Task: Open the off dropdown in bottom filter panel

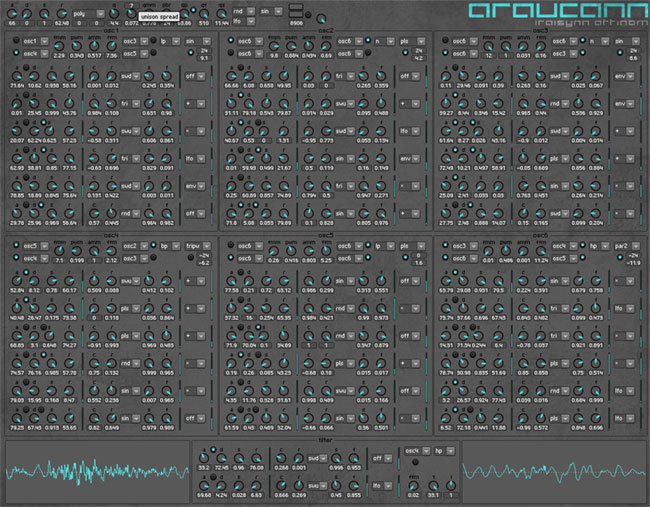Action: (x=382, y=458)
